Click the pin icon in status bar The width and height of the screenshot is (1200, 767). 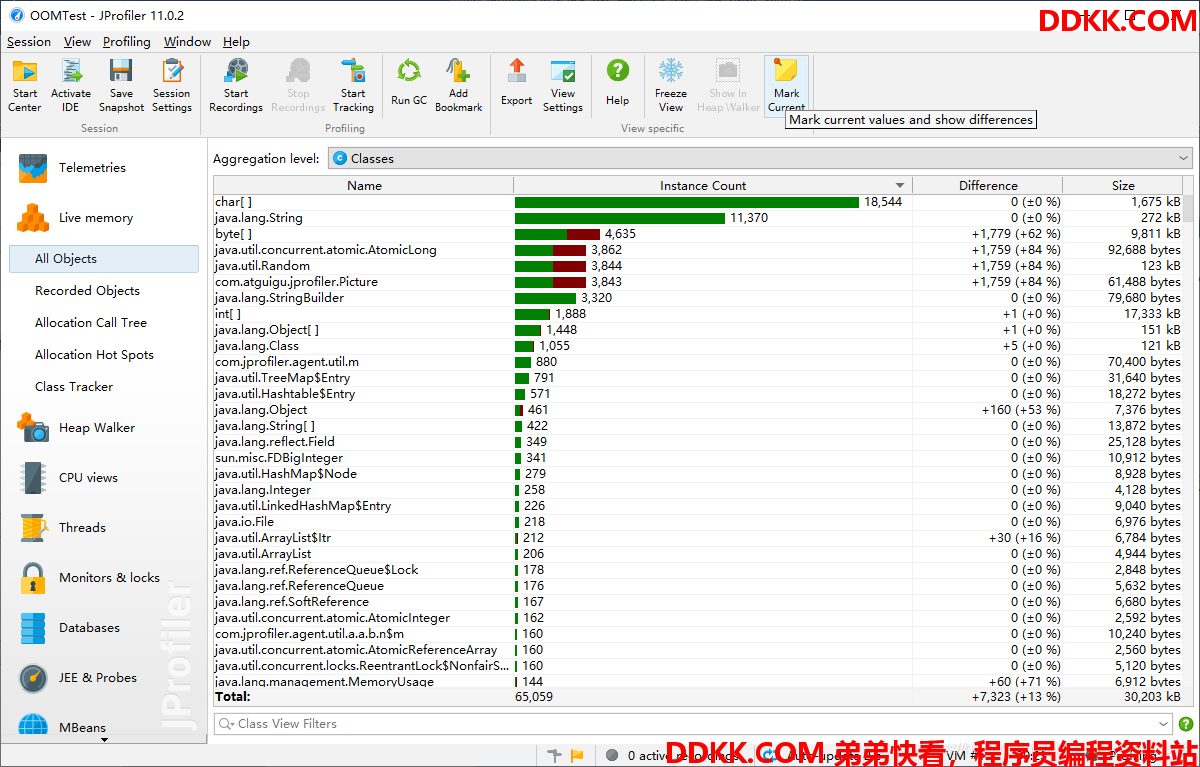tap(555, 756)
